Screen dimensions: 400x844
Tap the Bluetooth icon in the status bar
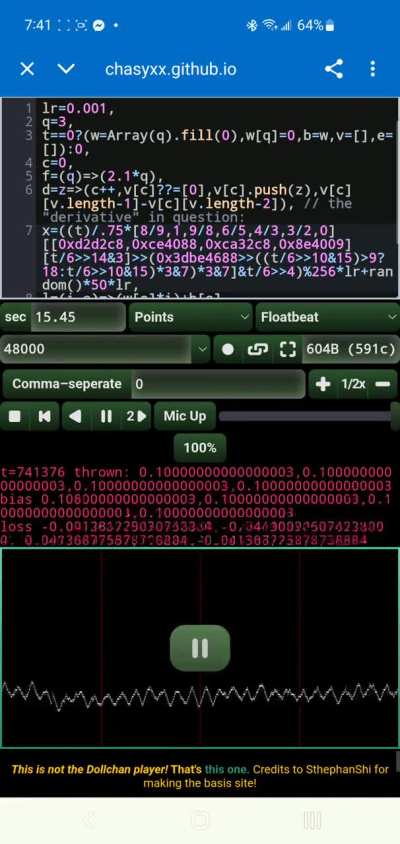[x=251, y=25]
